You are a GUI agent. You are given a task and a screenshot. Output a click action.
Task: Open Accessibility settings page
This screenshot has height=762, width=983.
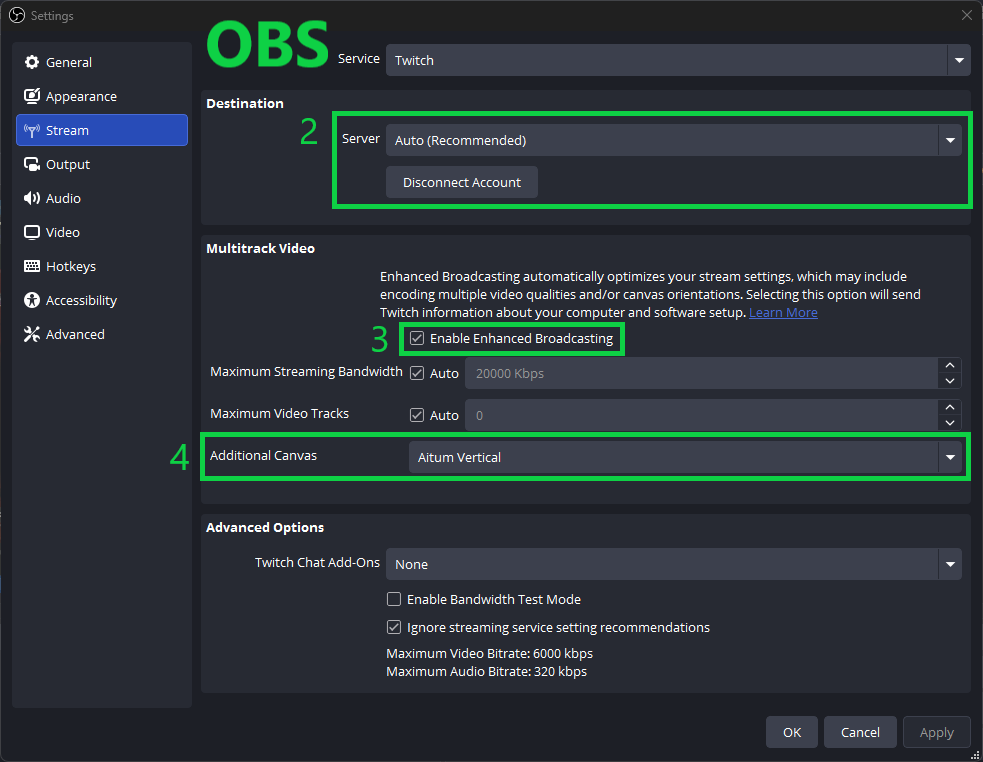pyautogui.click(x=102, y=300)
